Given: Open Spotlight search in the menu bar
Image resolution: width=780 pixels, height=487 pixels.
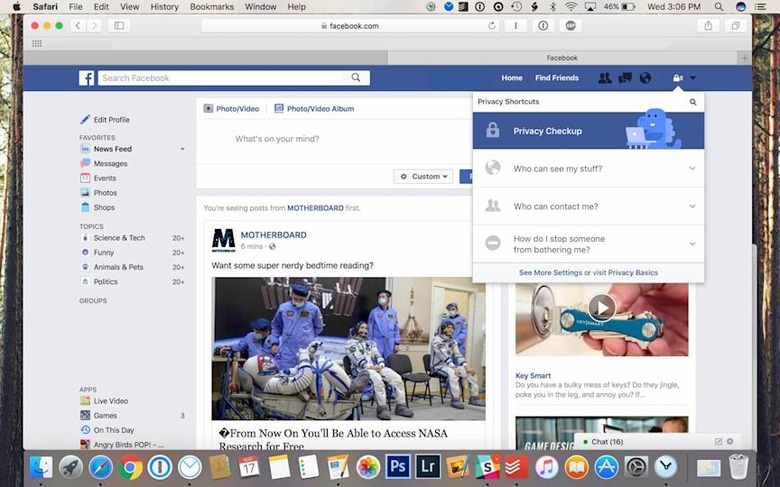Looking at the screenshot, I should click(719, 7).
